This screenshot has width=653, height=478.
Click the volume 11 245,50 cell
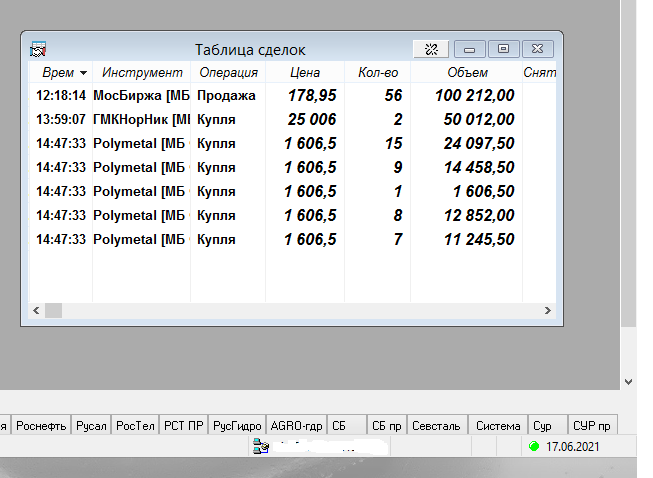click(x=467, y=239)
